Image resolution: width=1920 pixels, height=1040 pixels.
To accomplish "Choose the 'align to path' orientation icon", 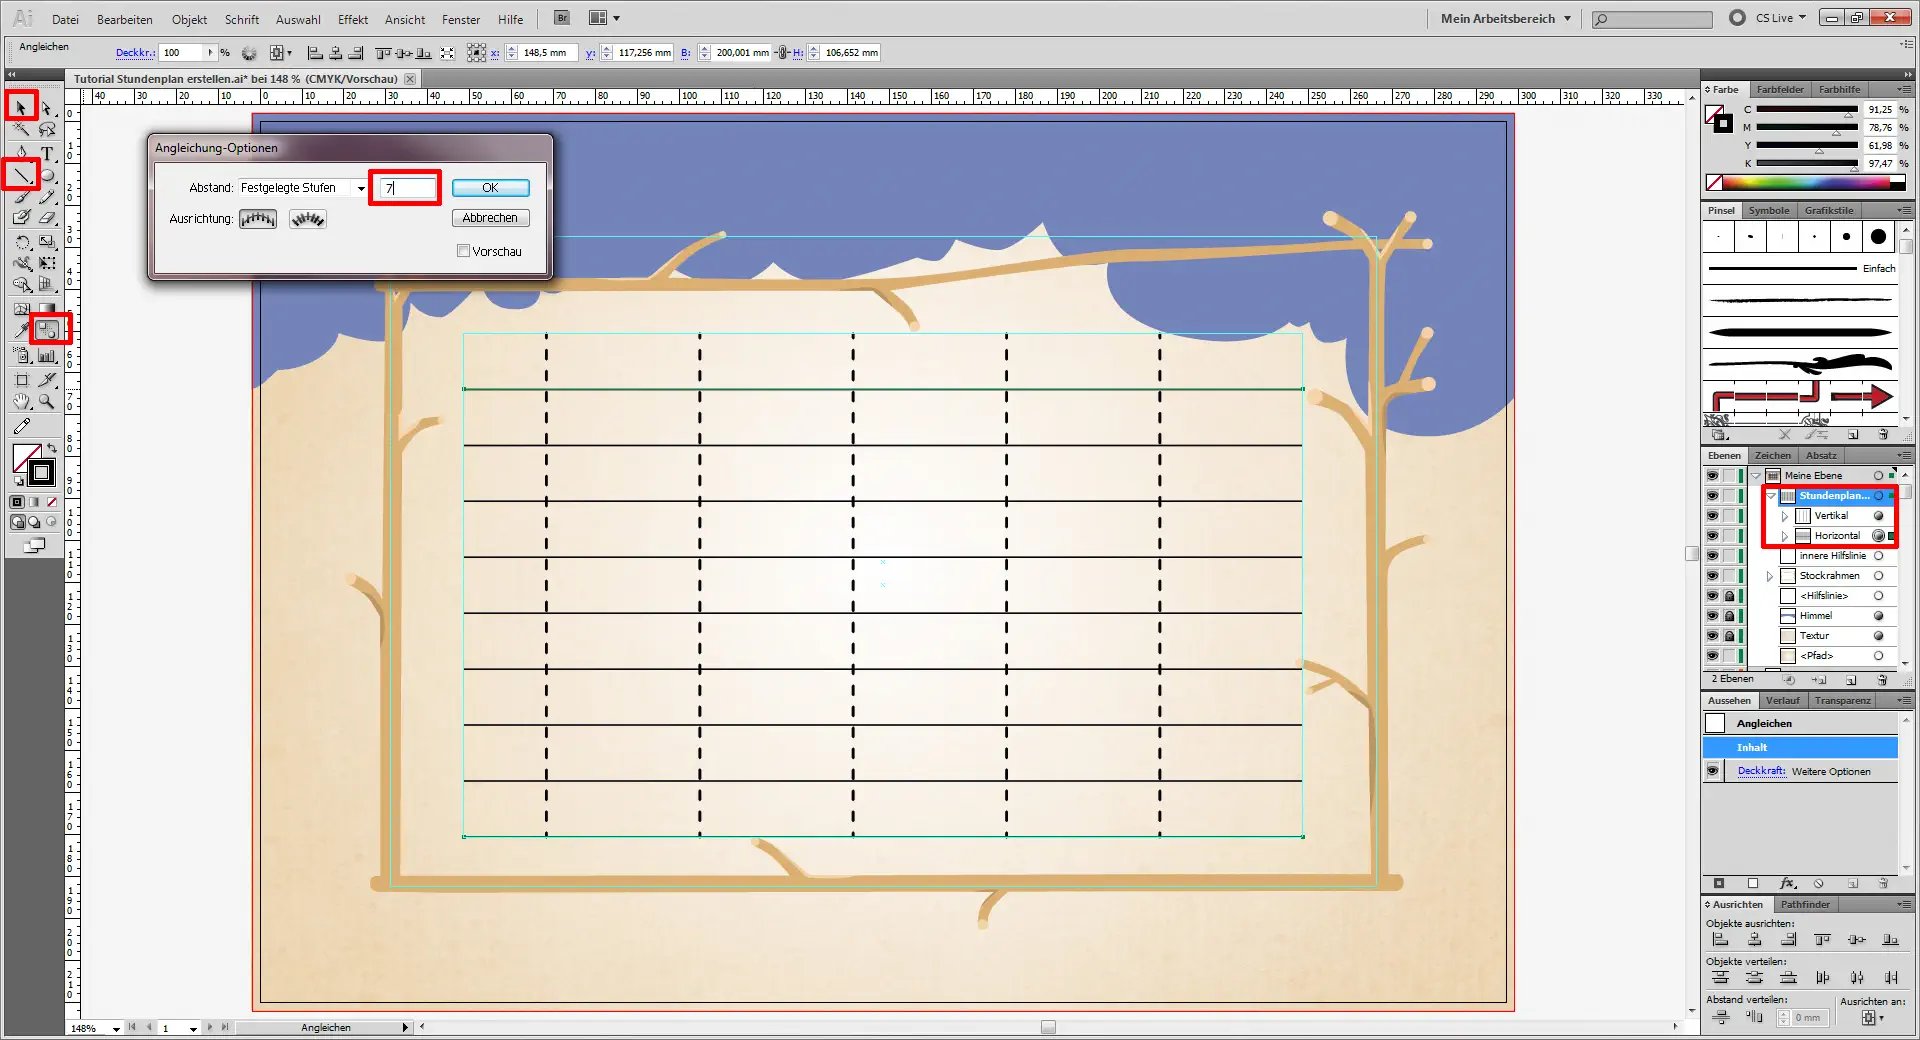I will point(308,219).
